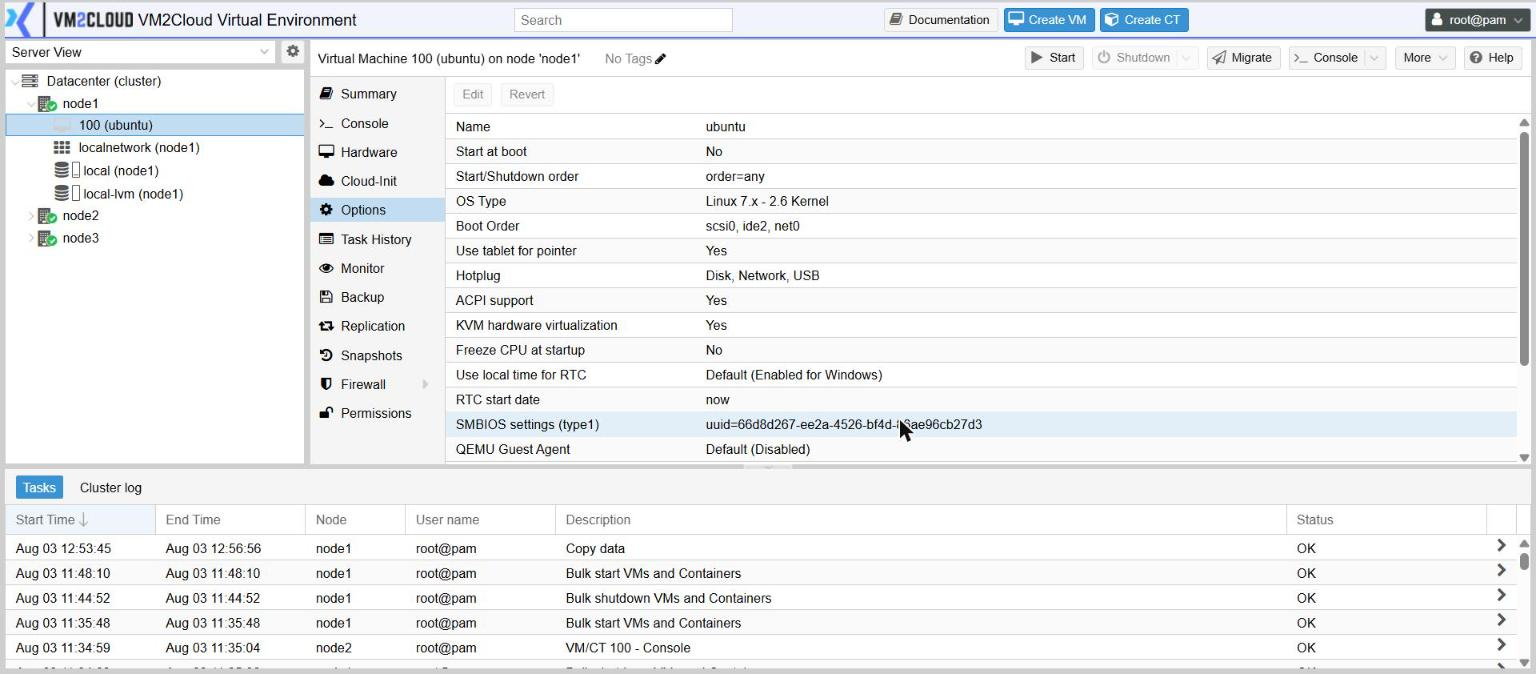Select node2 in the server tree
The image size is (1536, 674).
(x=80, y=216)
